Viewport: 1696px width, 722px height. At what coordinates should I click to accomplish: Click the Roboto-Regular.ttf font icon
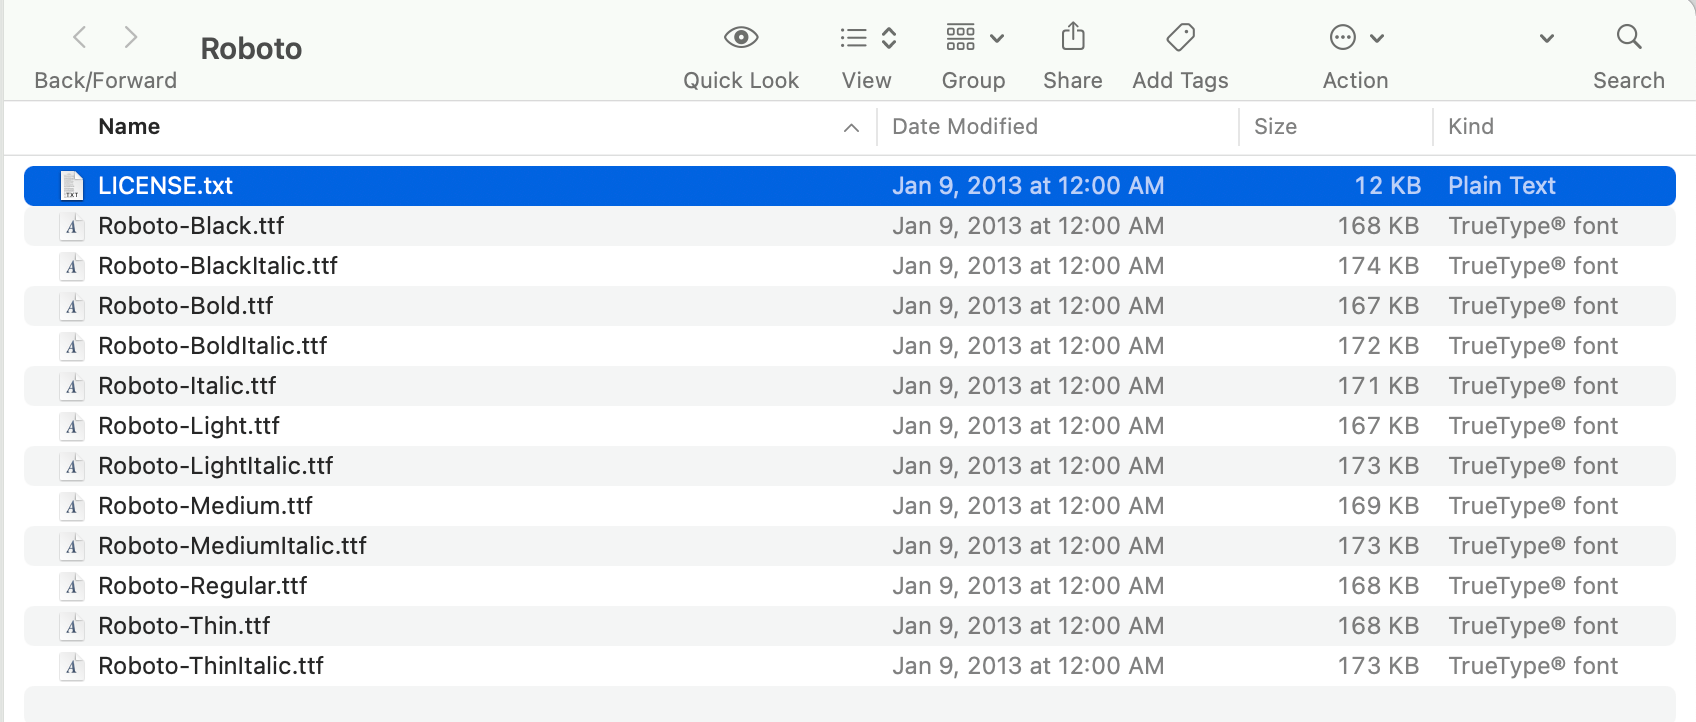point(72,586)
